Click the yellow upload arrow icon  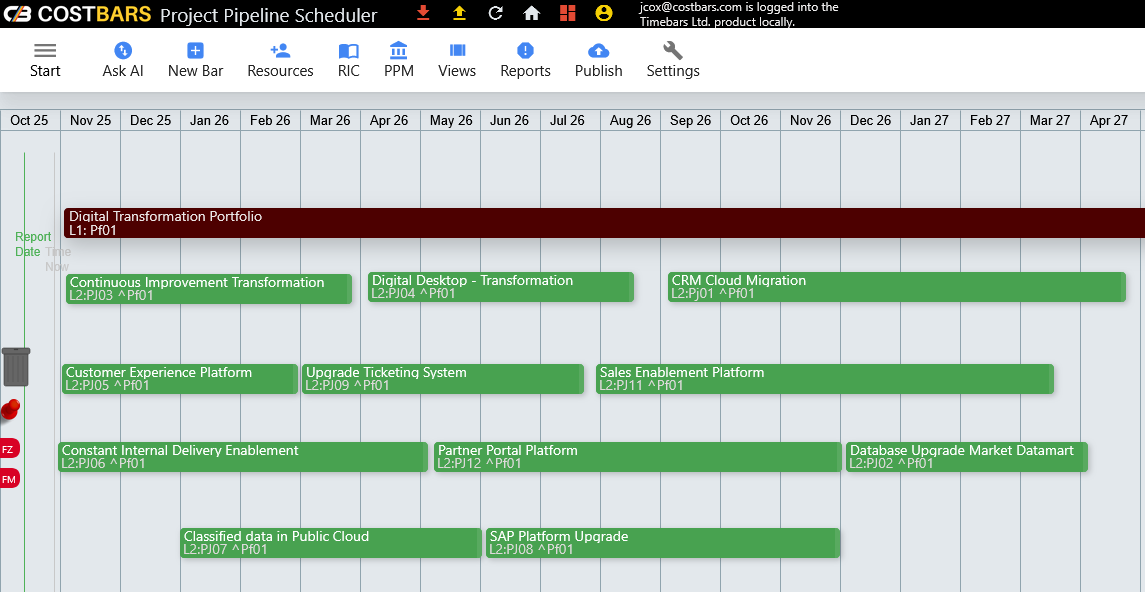click(459, 13)
